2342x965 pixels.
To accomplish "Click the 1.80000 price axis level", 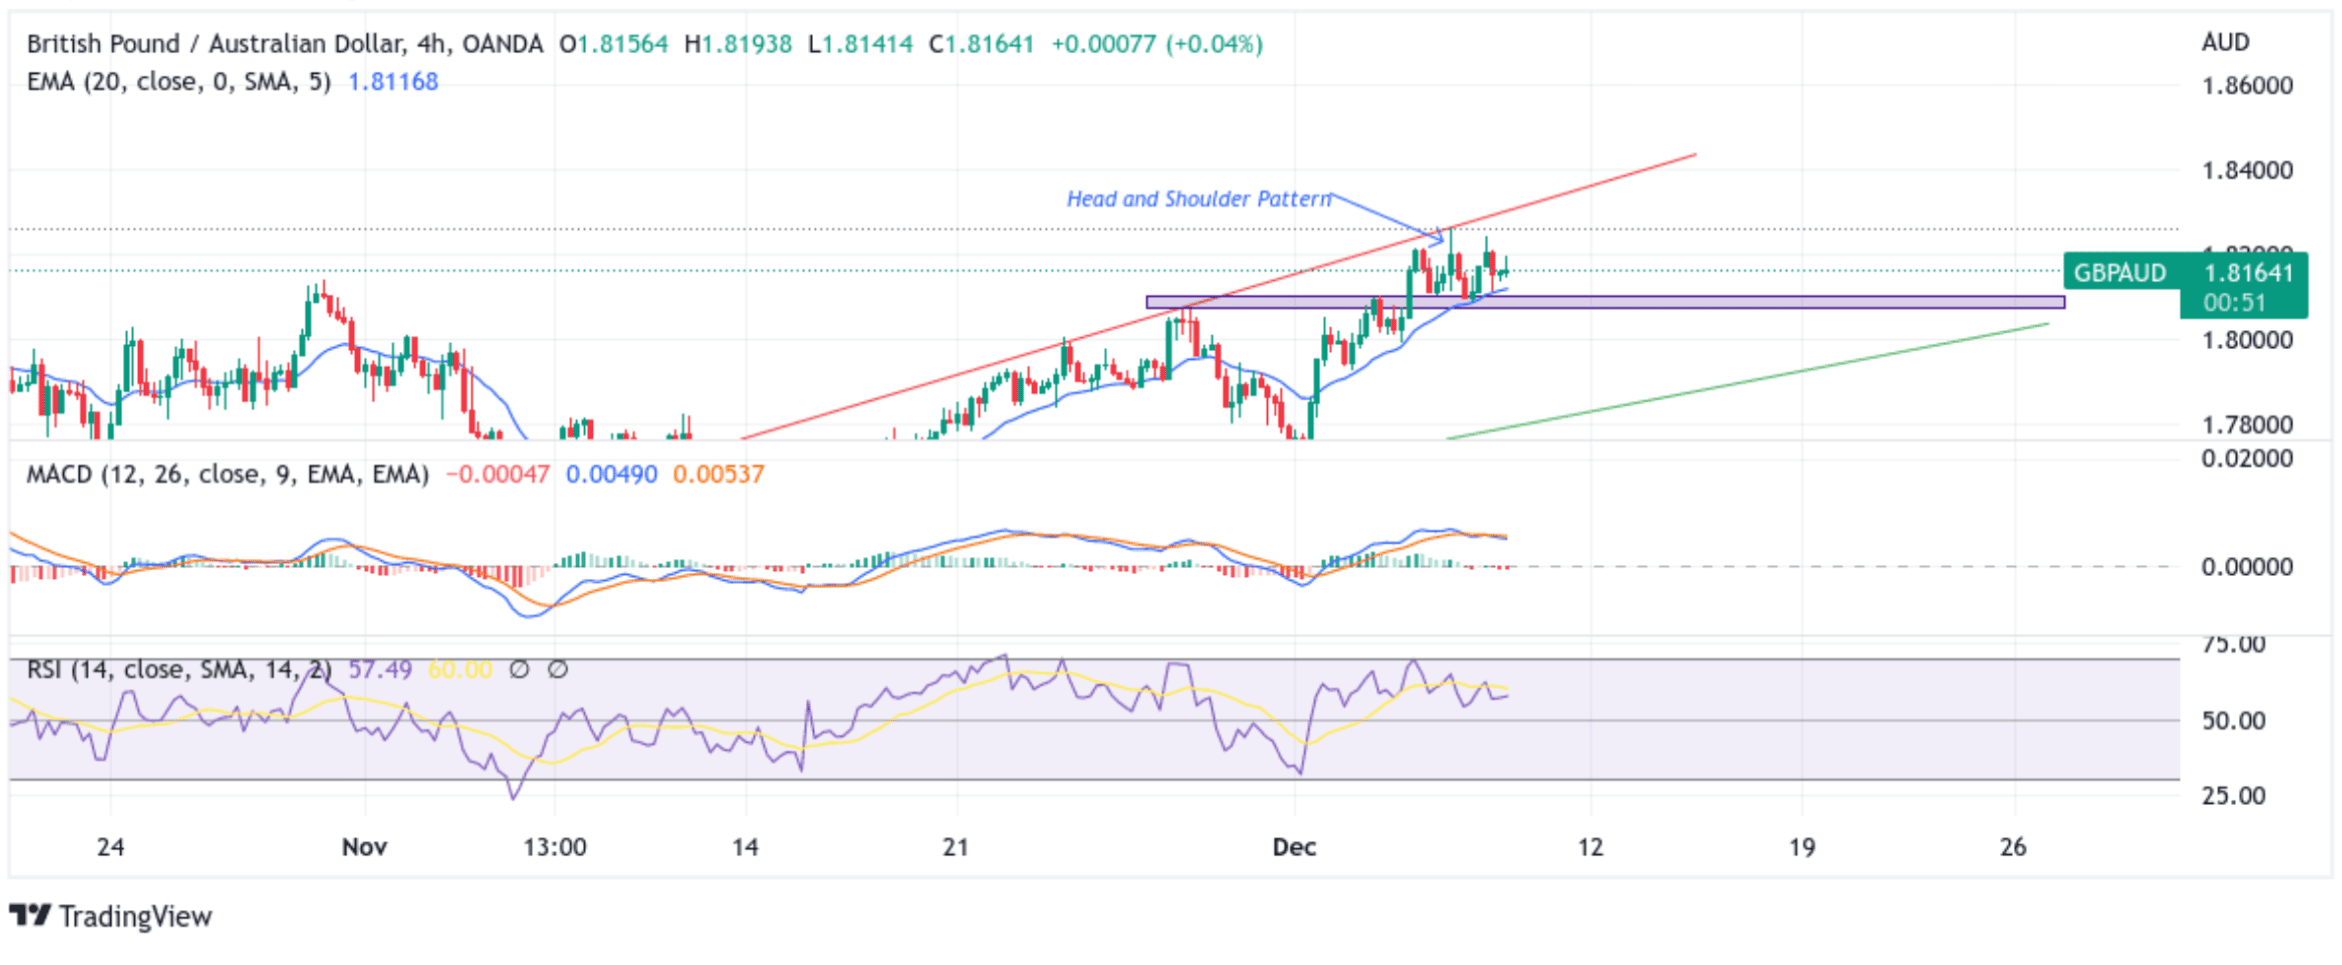I will (x=2247, y=340).
